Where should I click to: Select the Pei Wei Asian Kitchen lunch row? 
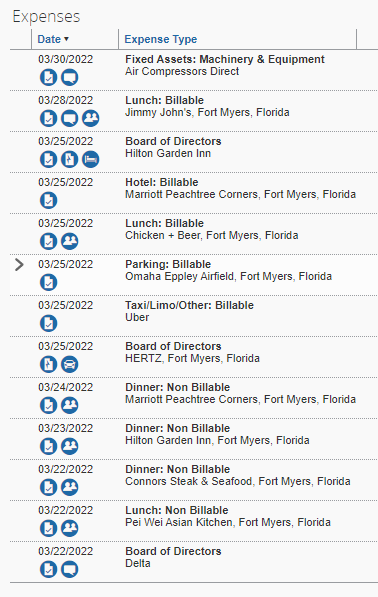click(x=194, y=521)
